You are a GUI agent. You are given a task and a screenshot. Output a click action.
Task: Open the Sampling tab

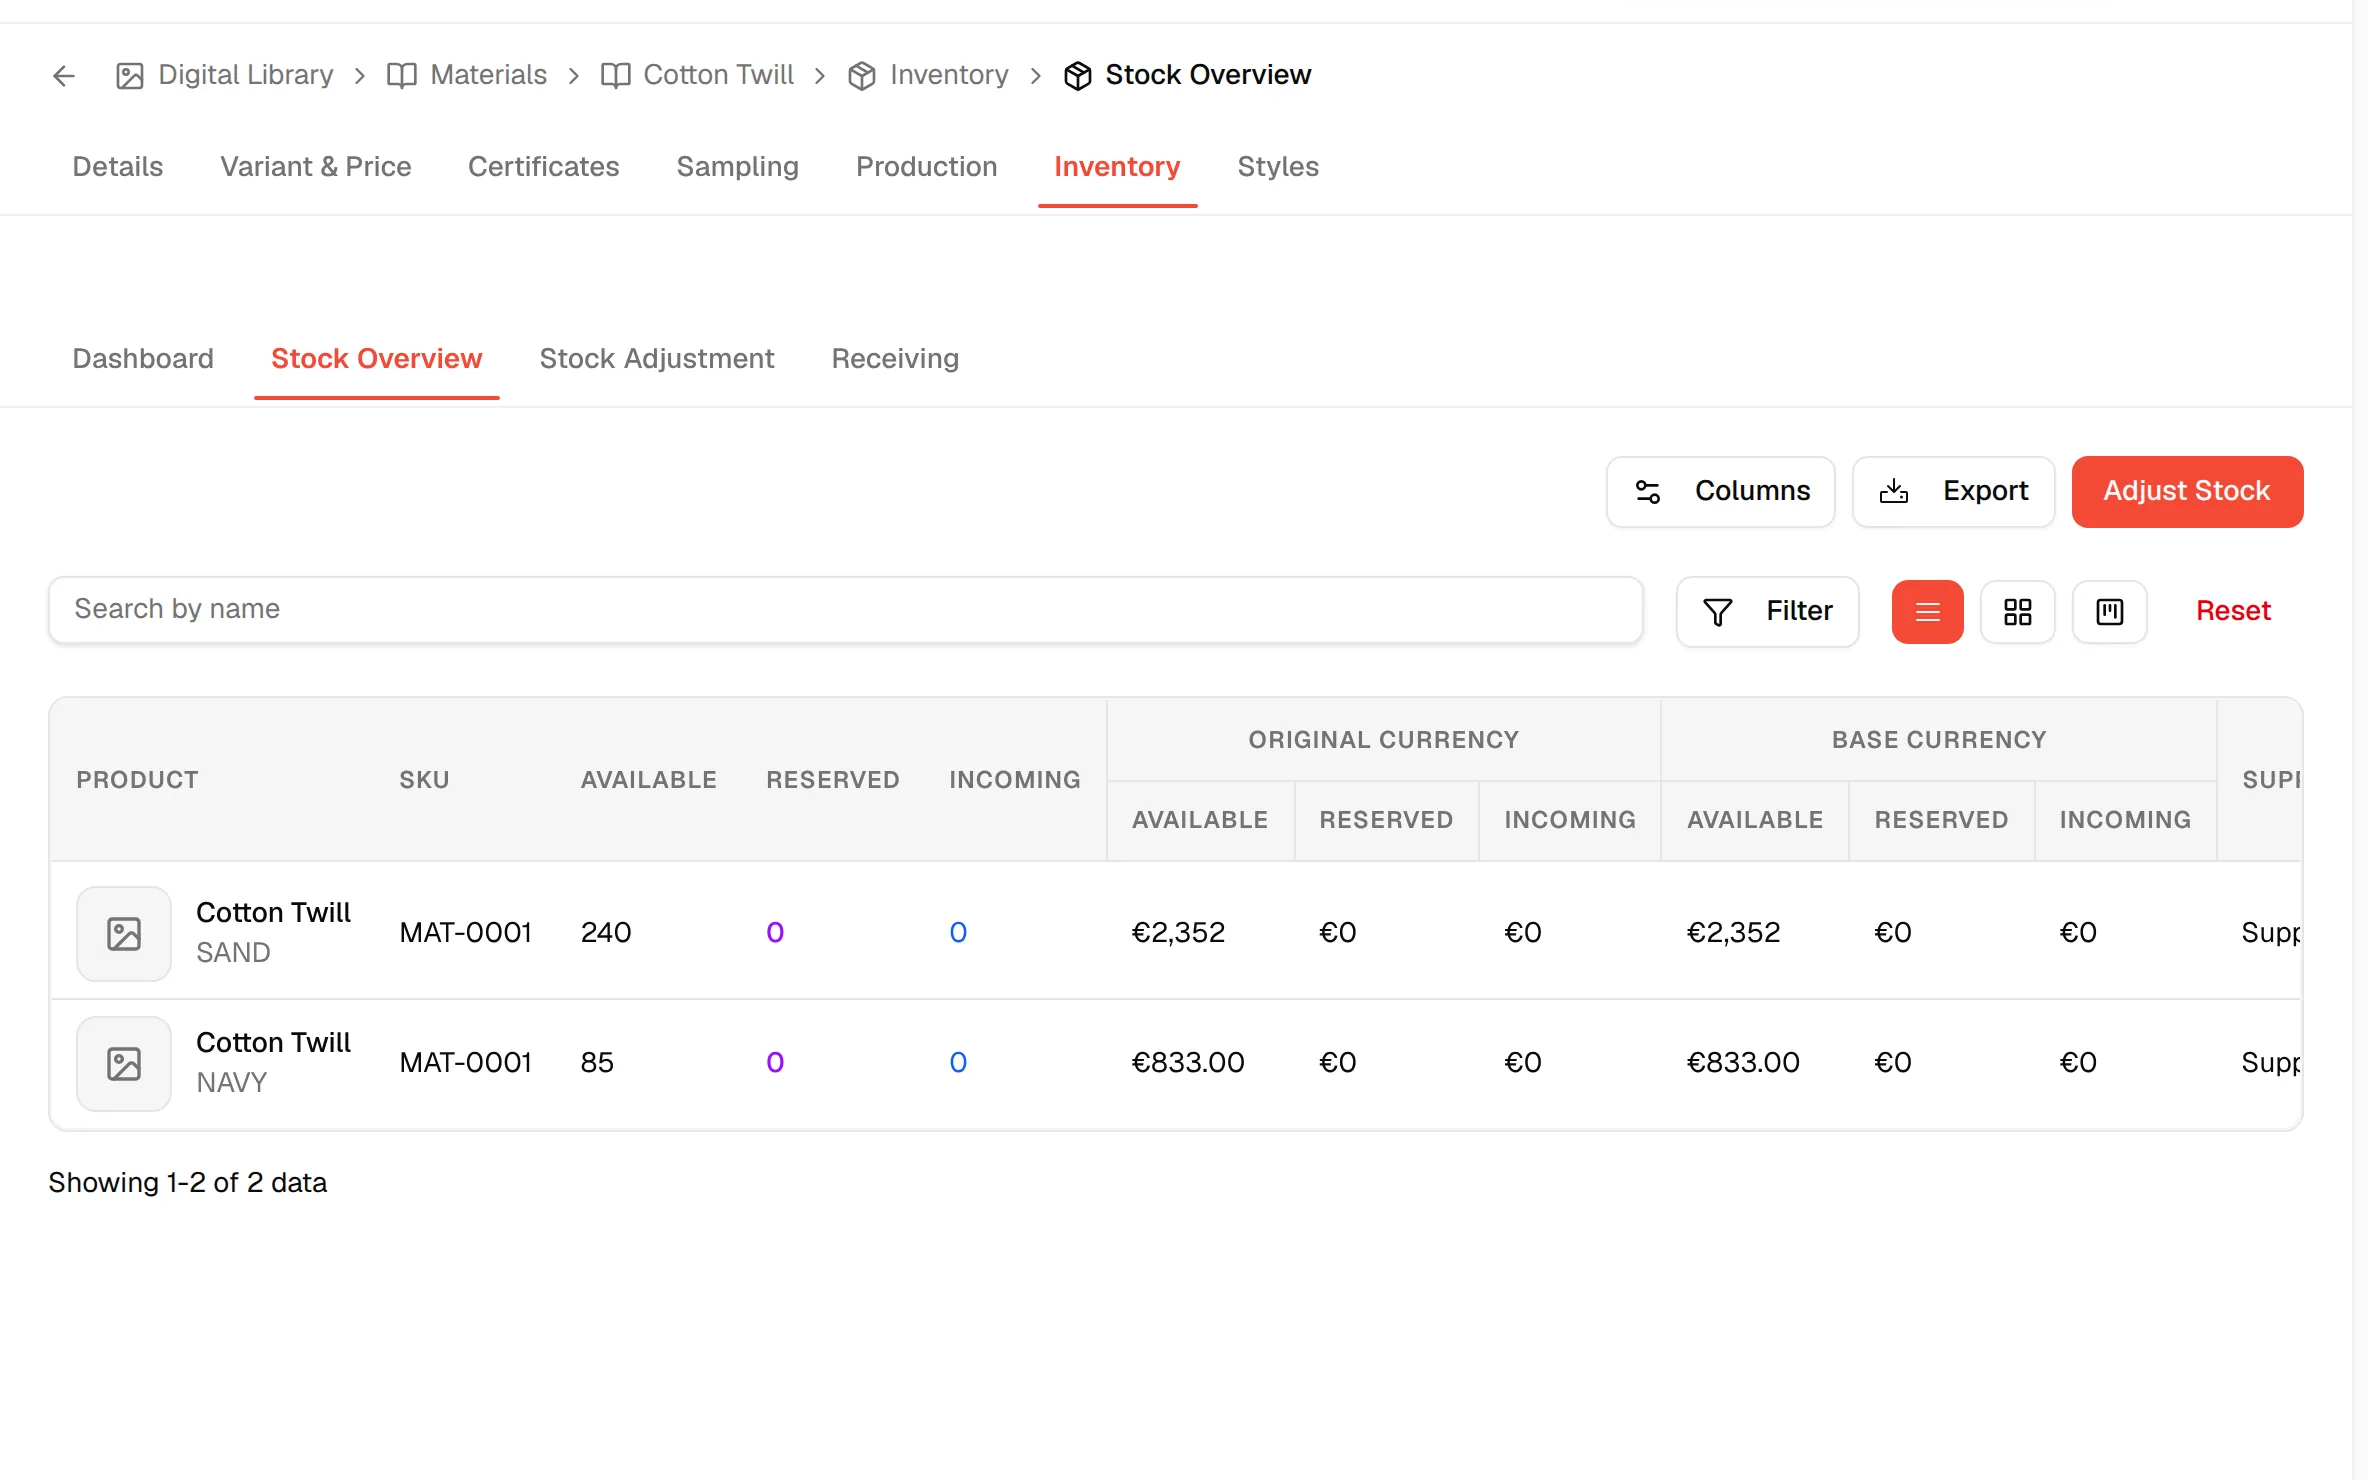[737, 166]
